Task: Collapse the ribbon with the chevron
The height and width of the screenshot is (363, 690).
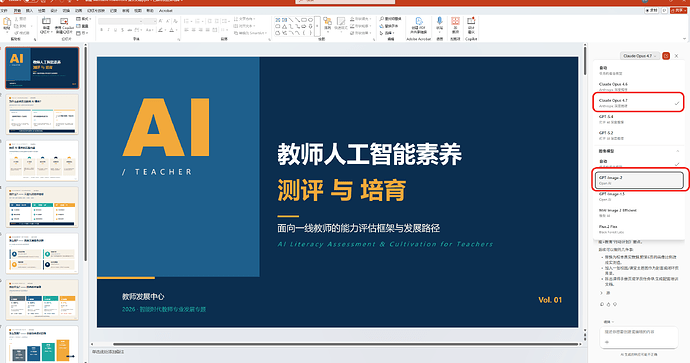Action: point(684,39)
